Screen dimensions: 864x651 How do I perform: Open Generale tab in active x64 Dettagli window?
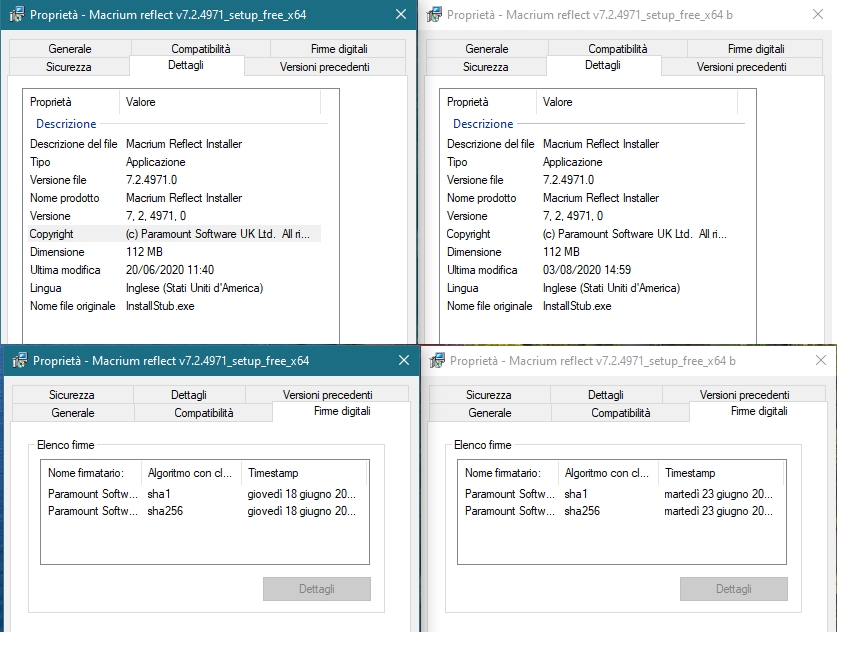(70, 49)
